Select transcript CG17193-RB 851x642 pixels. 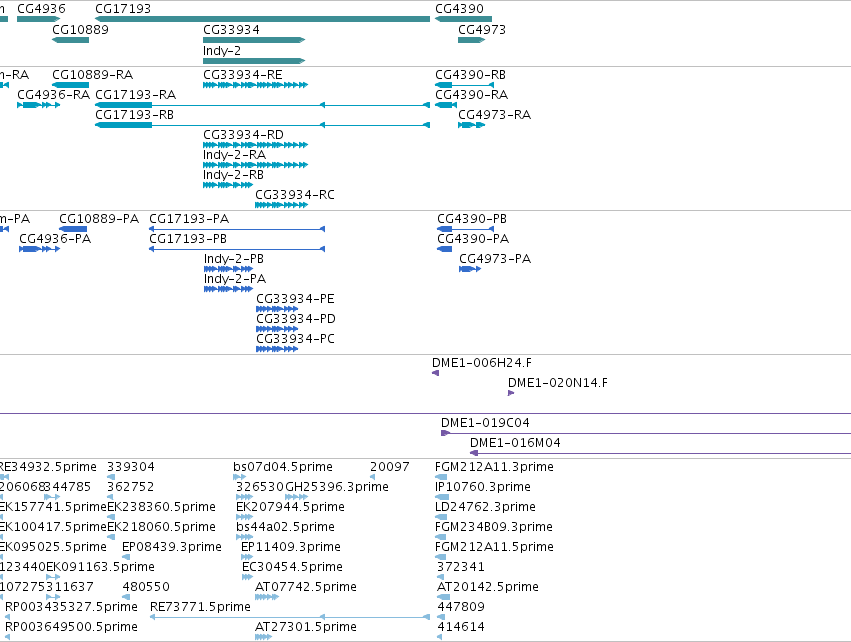[135, 115]
